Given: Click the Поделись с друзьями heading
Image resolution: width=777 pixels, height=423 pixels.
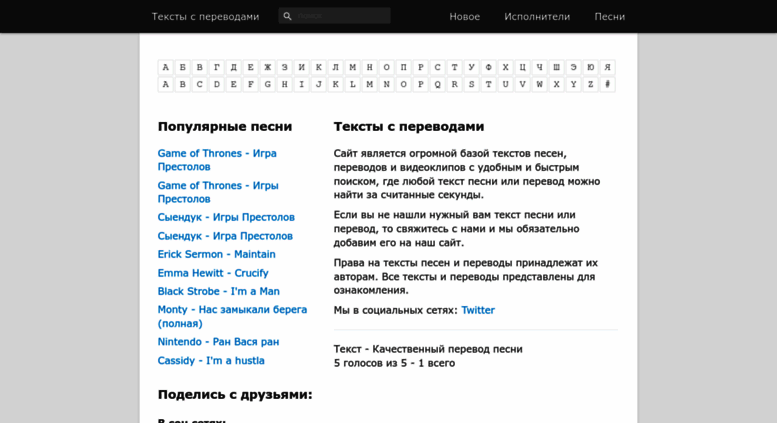Looking at the screenshot, I should click(235, 395).
